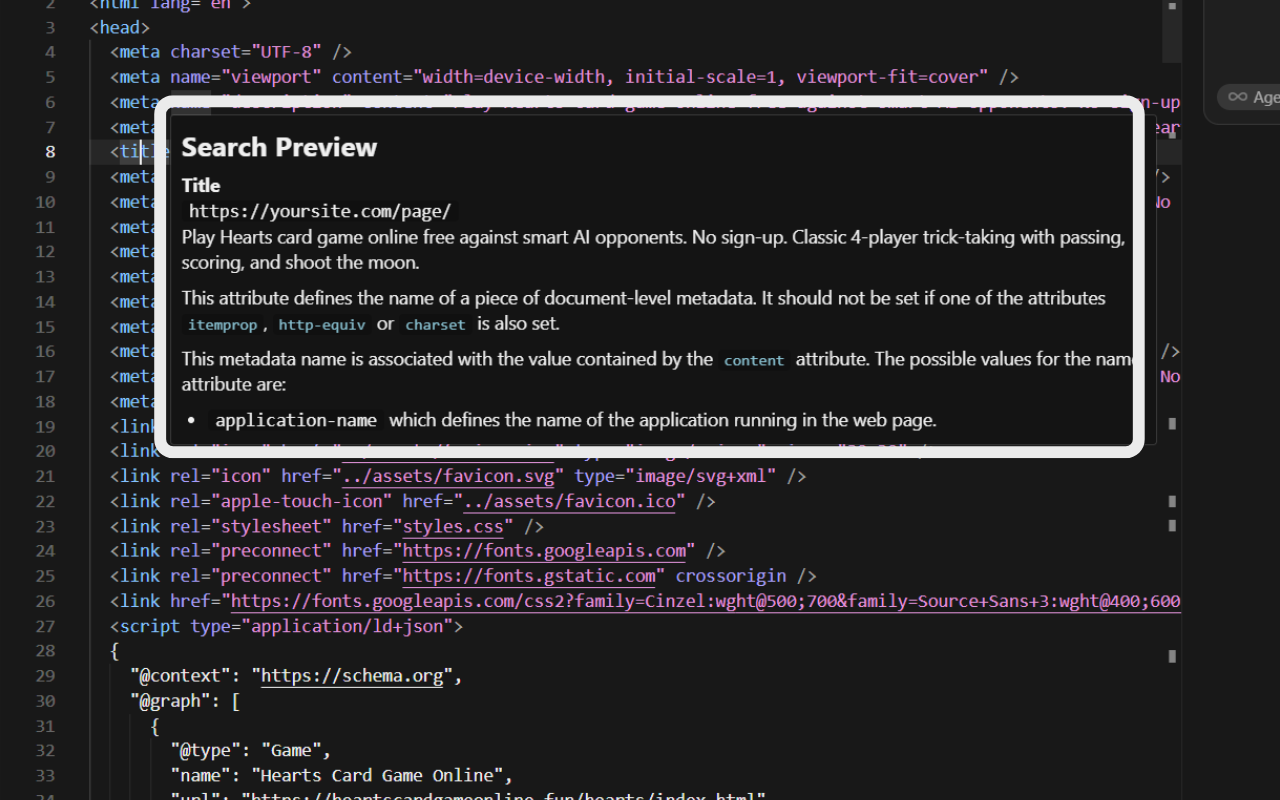The height and width of the screenshot is (800, 1280).
Task: Click "apple-touch-icon" rel value
Action: (x=302, y=501)
